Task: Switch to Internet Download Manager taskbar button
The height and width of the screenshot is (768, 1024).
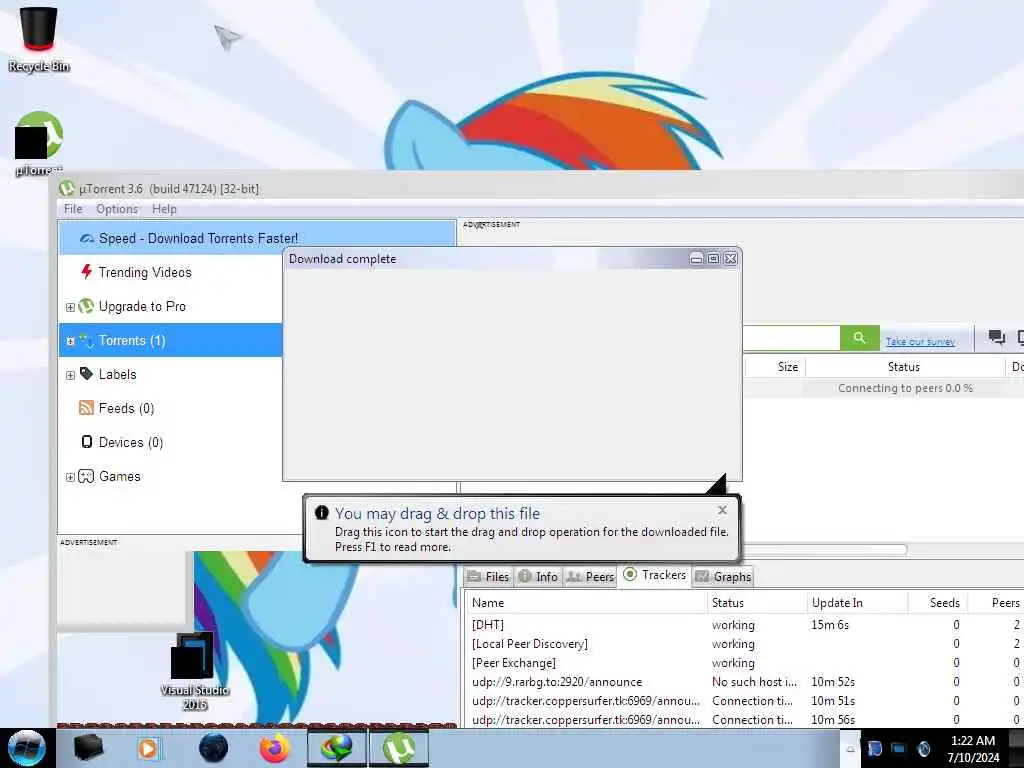Action: pyautogui.click(x=337, y=748)
